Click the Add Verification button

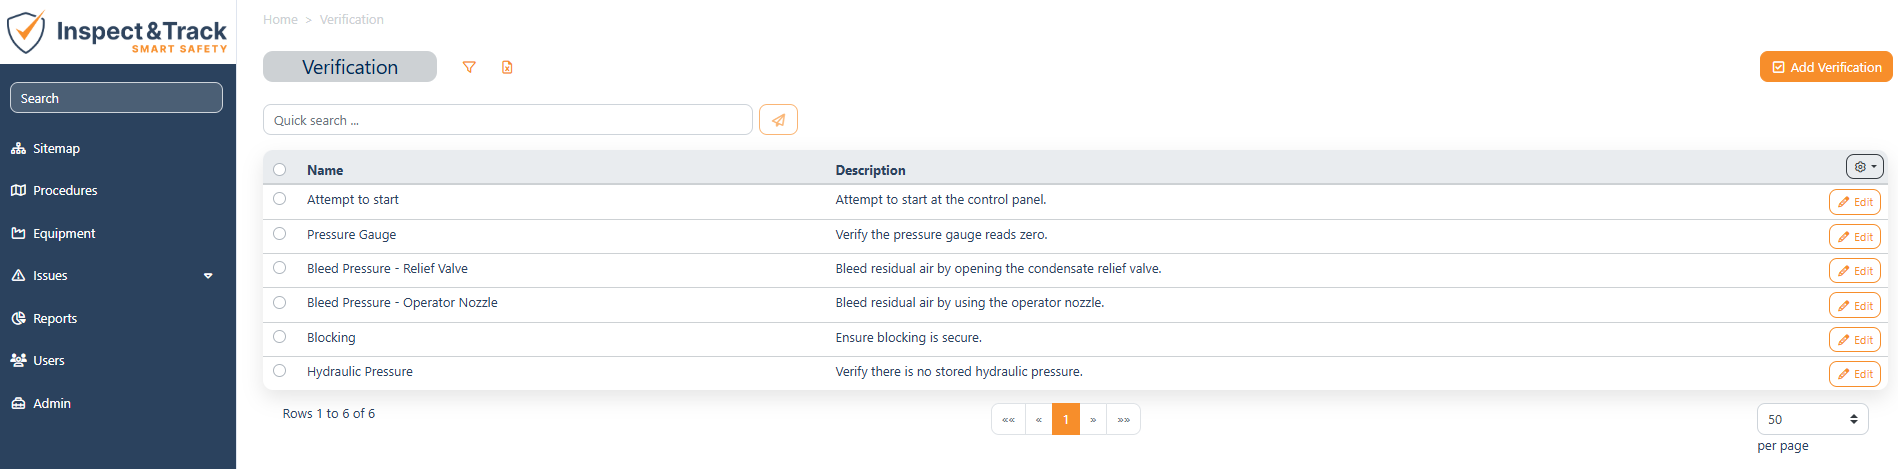pos(1826,67)
